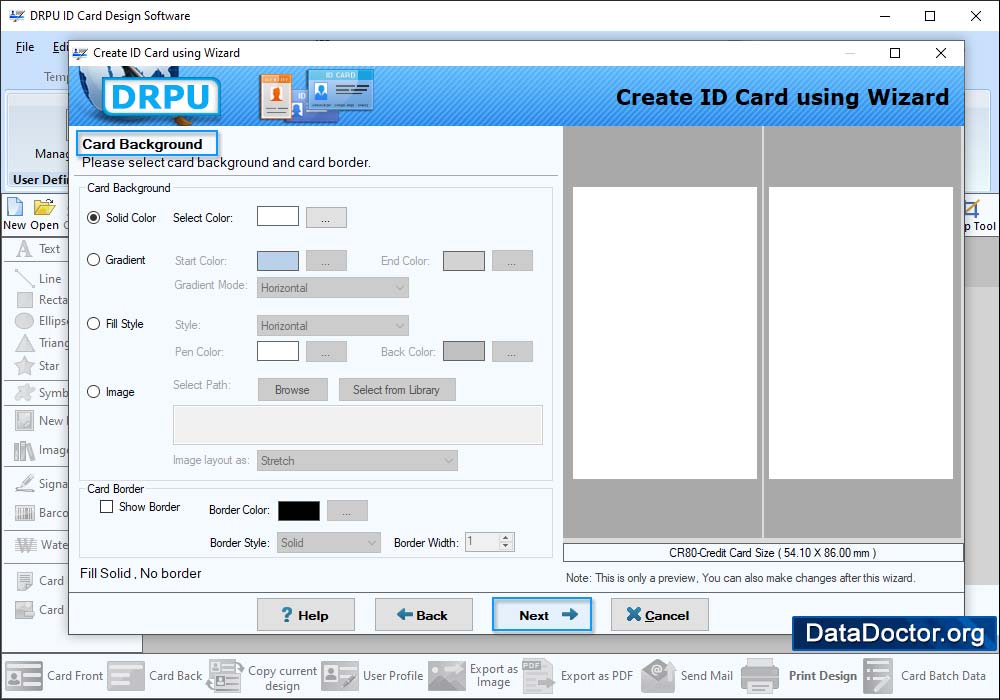The width and height of the screenshot is (1000, 700).
Task: Maximize the wizard dialog window
Action: 895,53
